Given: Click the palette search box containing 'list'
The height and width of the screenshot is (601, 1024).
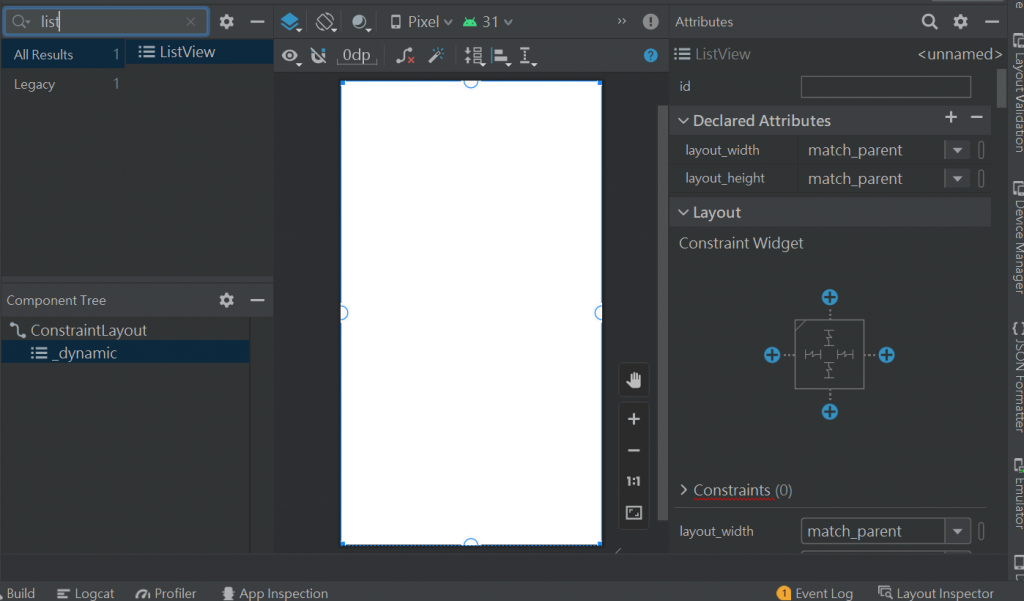Looking at the screenshot, I should (106, 22).
